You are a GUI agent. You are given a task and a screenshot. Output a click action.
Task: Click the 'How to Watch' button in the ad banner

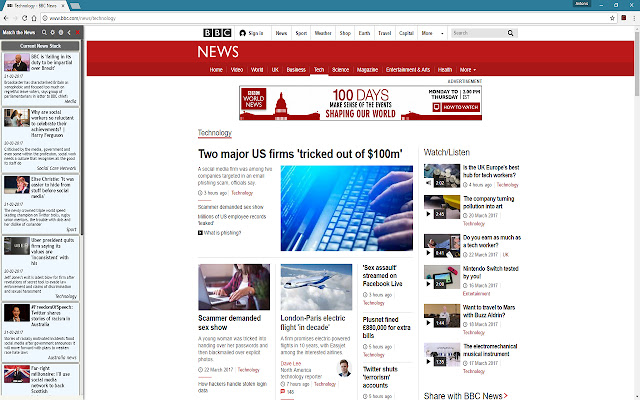[x=456, y=107]
